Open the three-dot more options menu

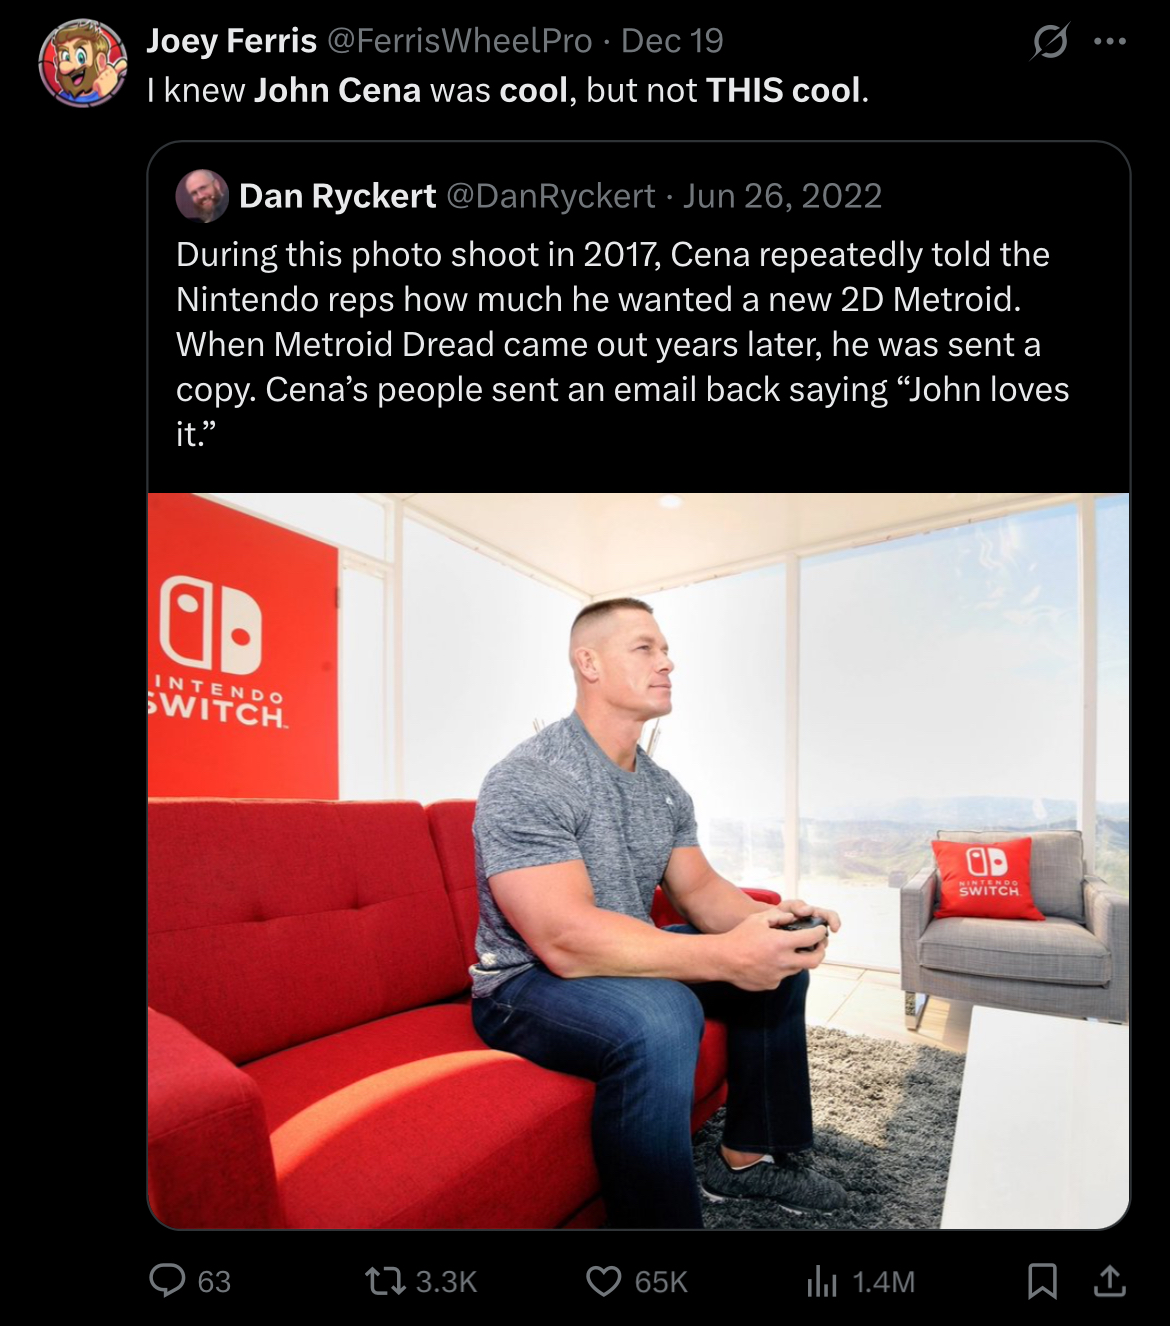coord(1110,41)
